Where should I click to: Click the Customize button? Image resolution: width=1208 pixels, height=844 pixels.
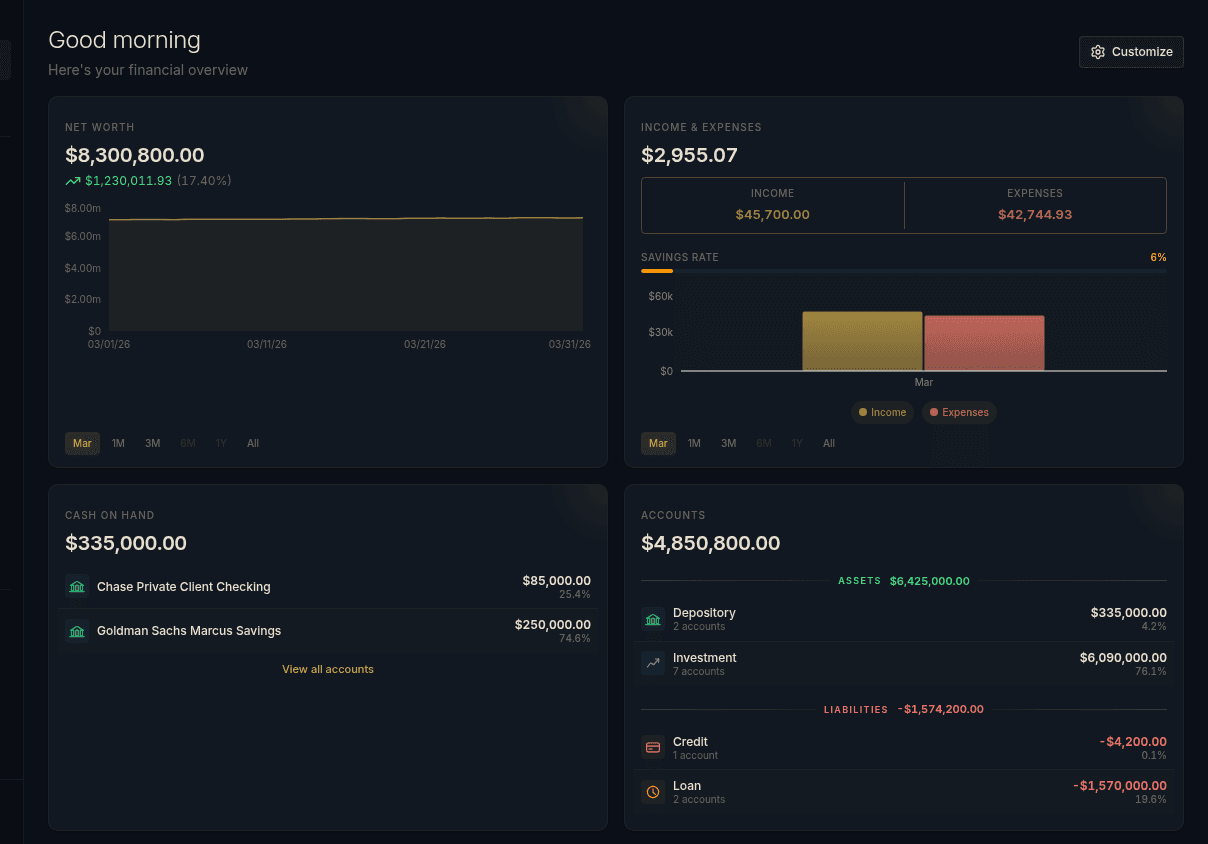(x=1131, y=51)
